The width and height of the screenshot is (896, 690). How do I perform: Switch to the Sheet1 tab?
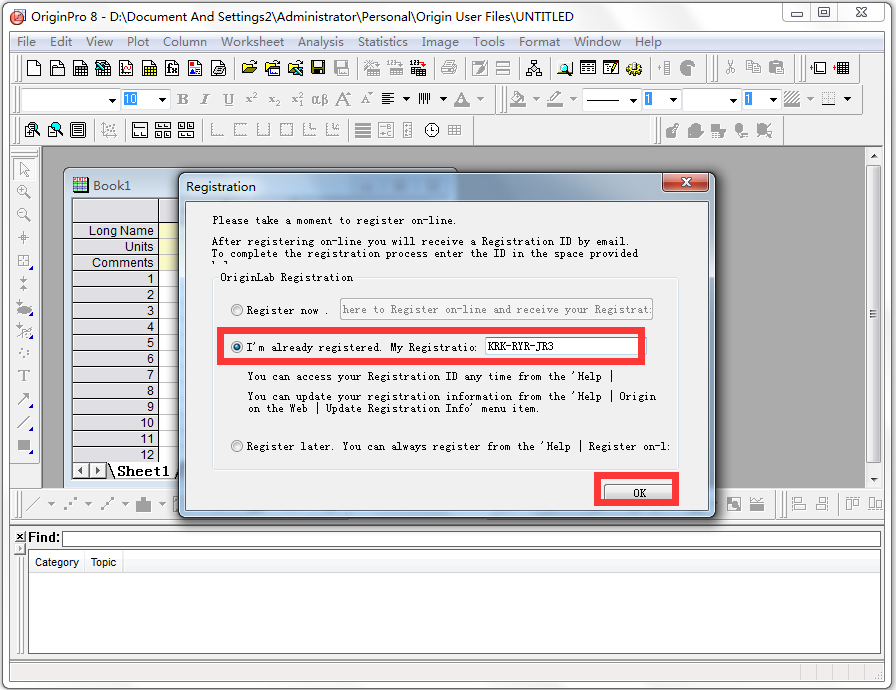coord(141,470)
